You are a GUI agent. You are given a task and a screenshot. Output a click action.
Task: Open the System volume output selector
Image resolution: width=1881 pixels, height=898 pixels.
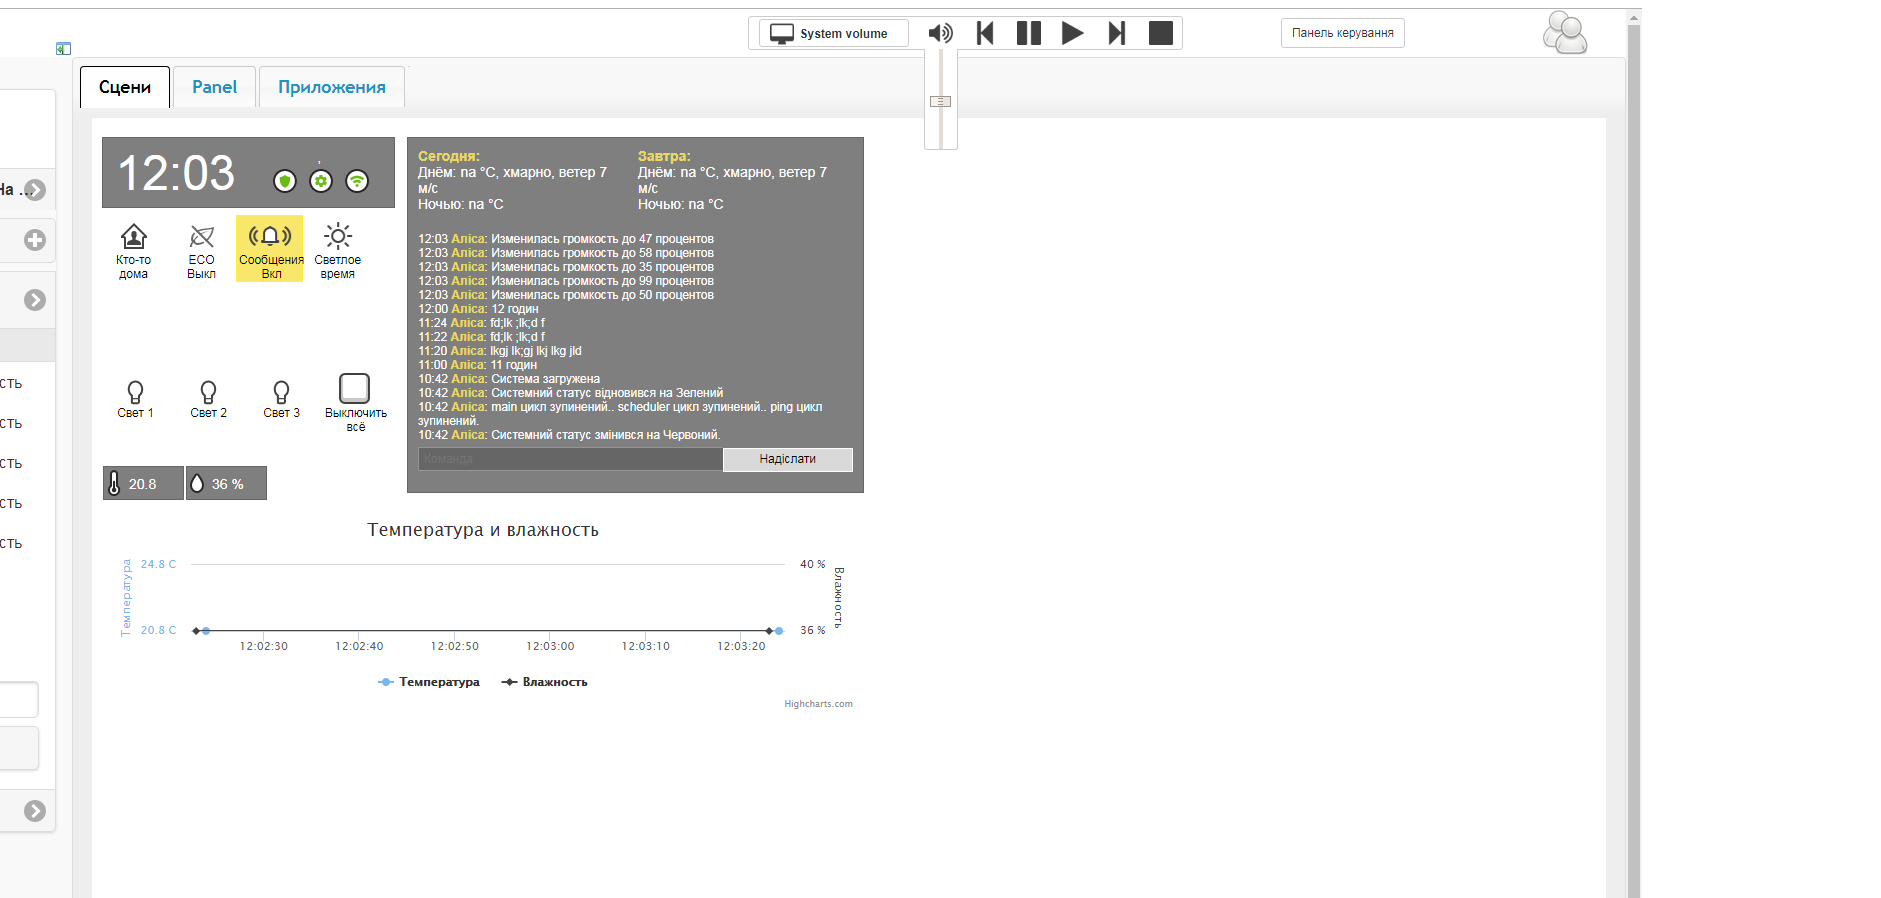click(834, 33)
